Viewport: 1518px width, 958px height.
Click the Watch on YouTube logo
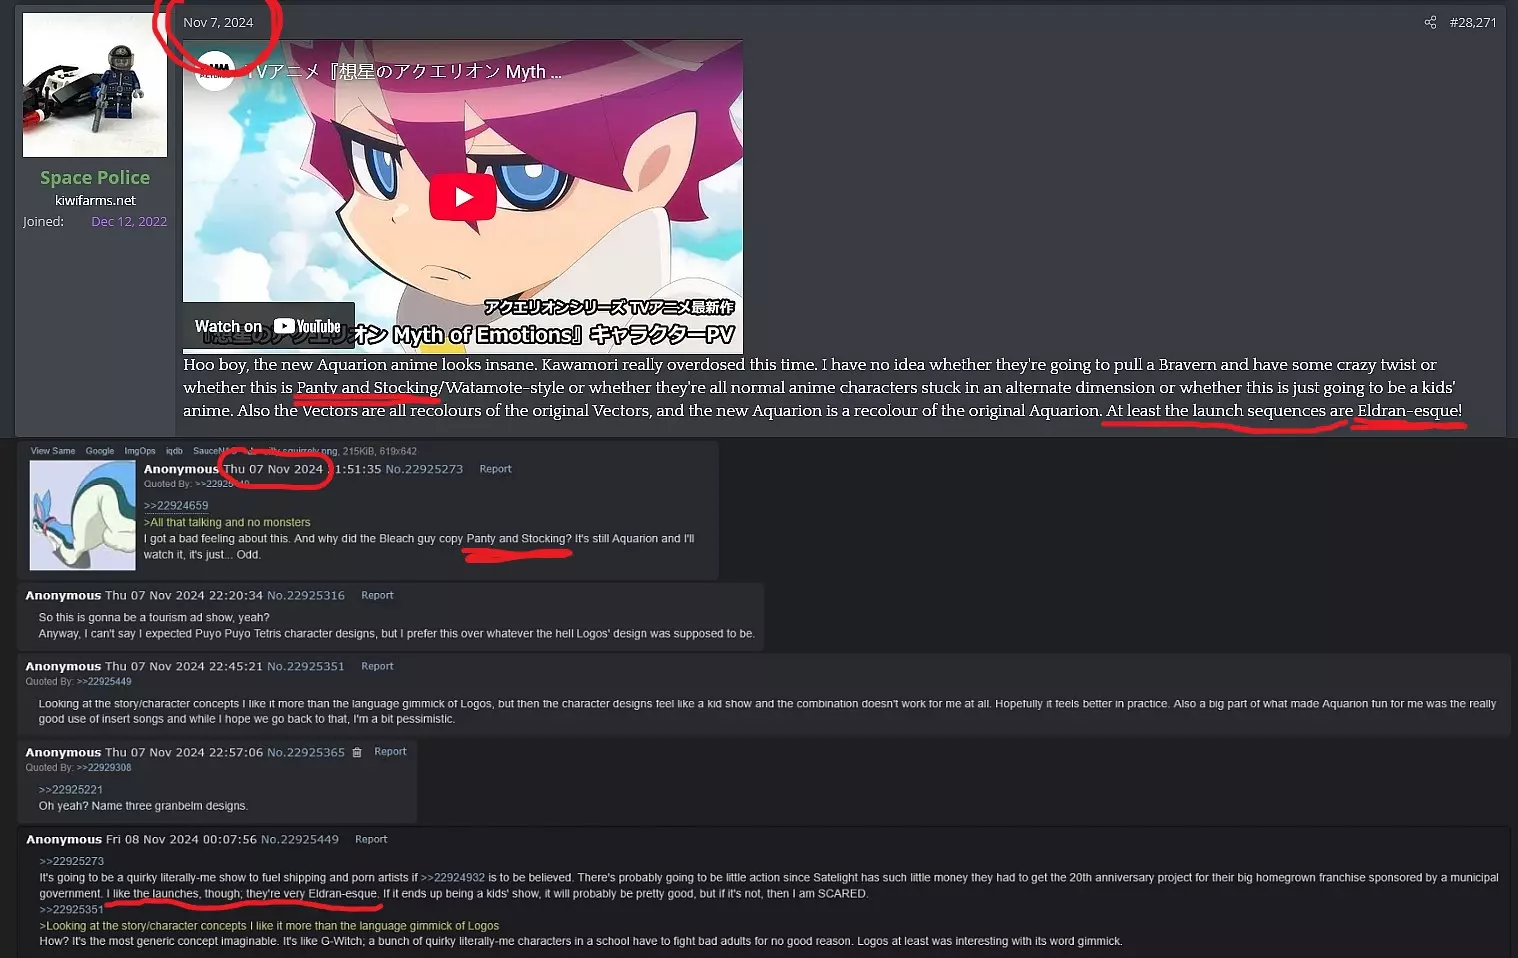(268, 327)
